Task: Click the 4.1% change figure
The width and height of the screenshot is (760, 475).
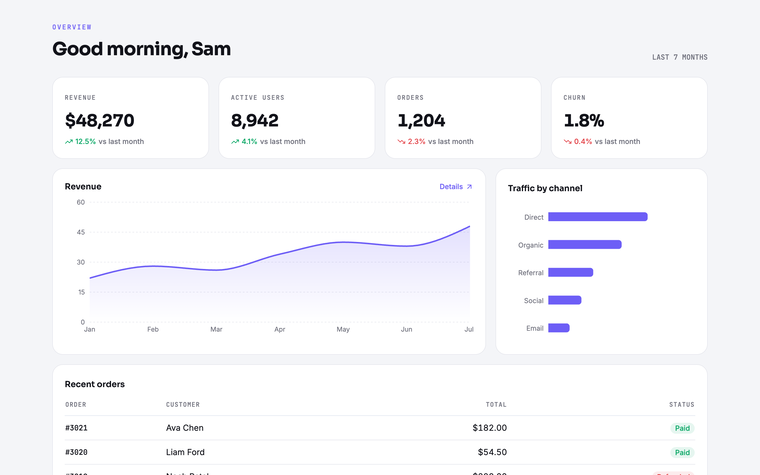Action: 250,142
